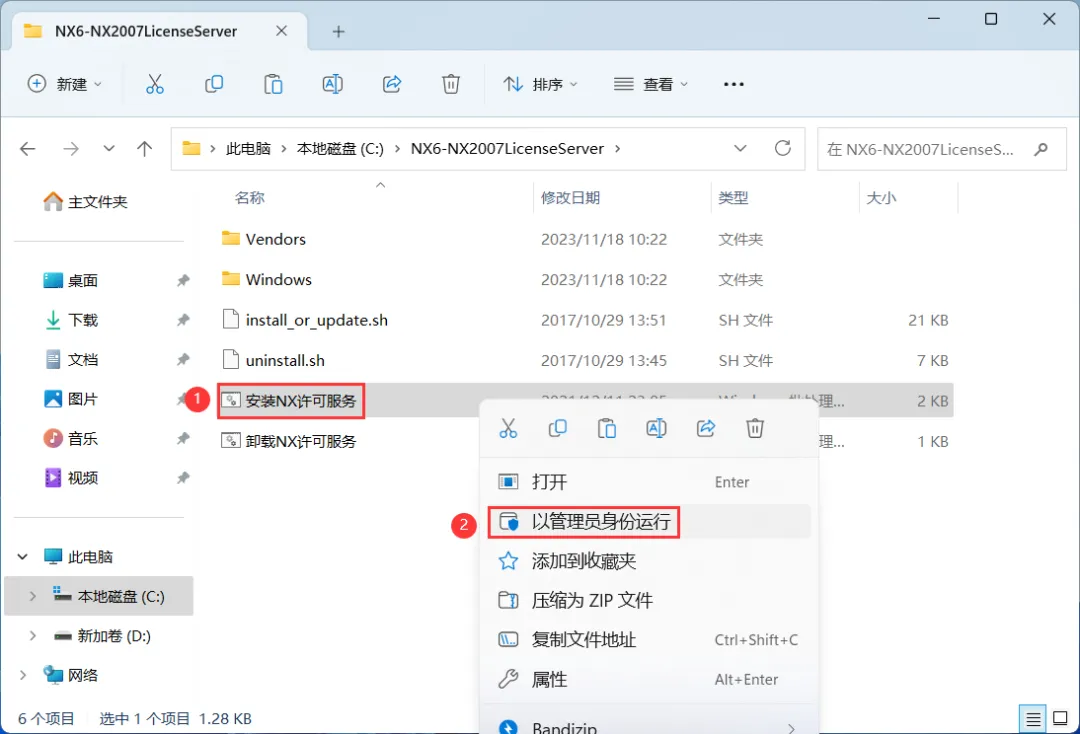Click the 类型 column header
1080x734 pixels.
[733, 198]
